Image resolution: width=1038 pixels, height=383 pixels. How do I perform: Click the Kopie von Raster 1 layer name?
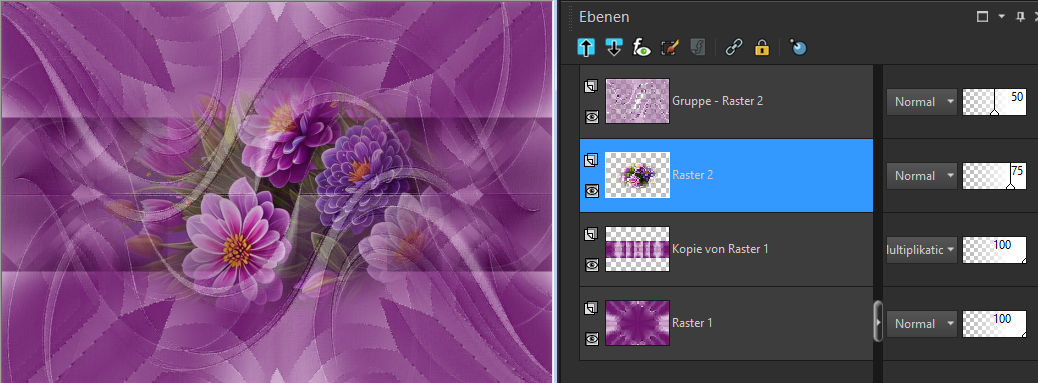[x=720, y=249]
